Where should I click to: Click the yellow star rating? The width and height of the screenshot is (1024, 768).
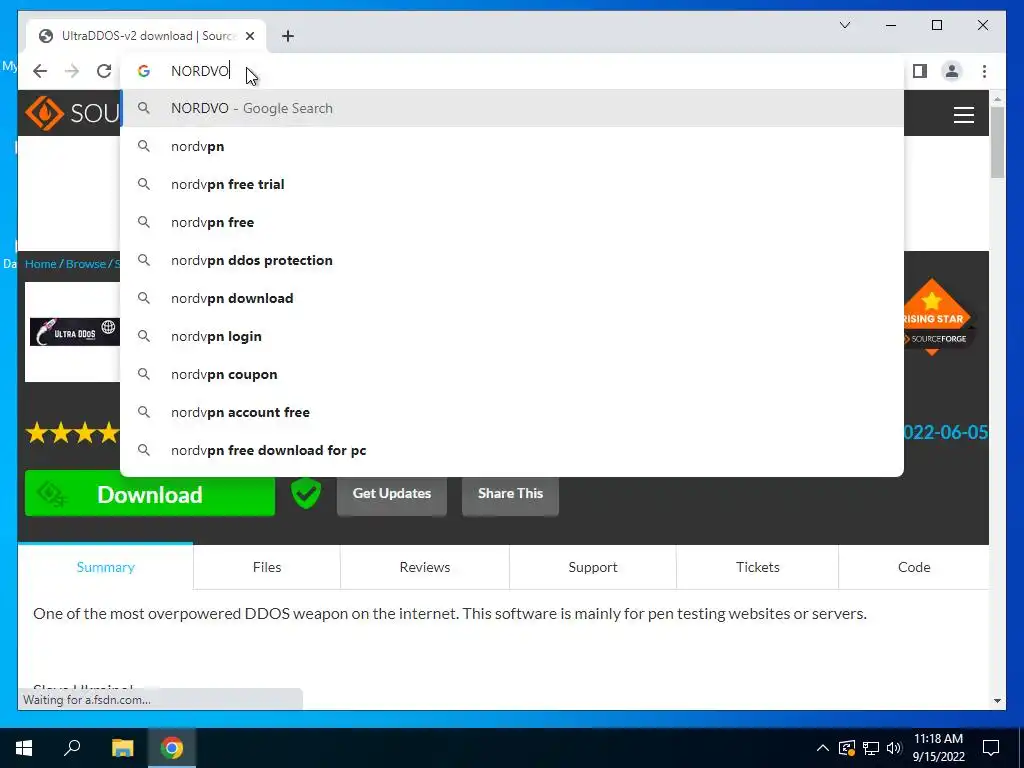click(72, 432)
